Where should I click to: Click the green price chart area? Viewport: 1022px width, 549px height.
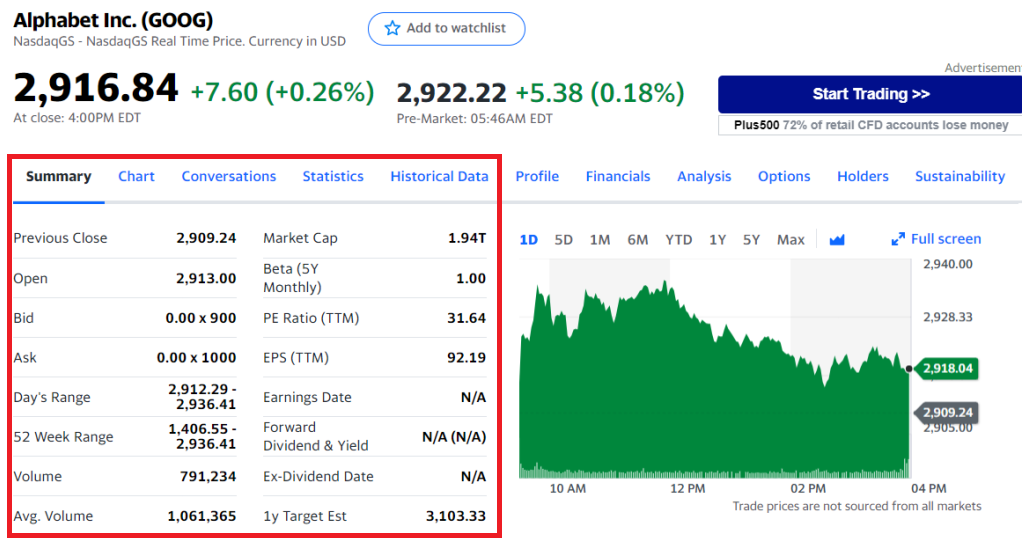(x=700, y=400)
